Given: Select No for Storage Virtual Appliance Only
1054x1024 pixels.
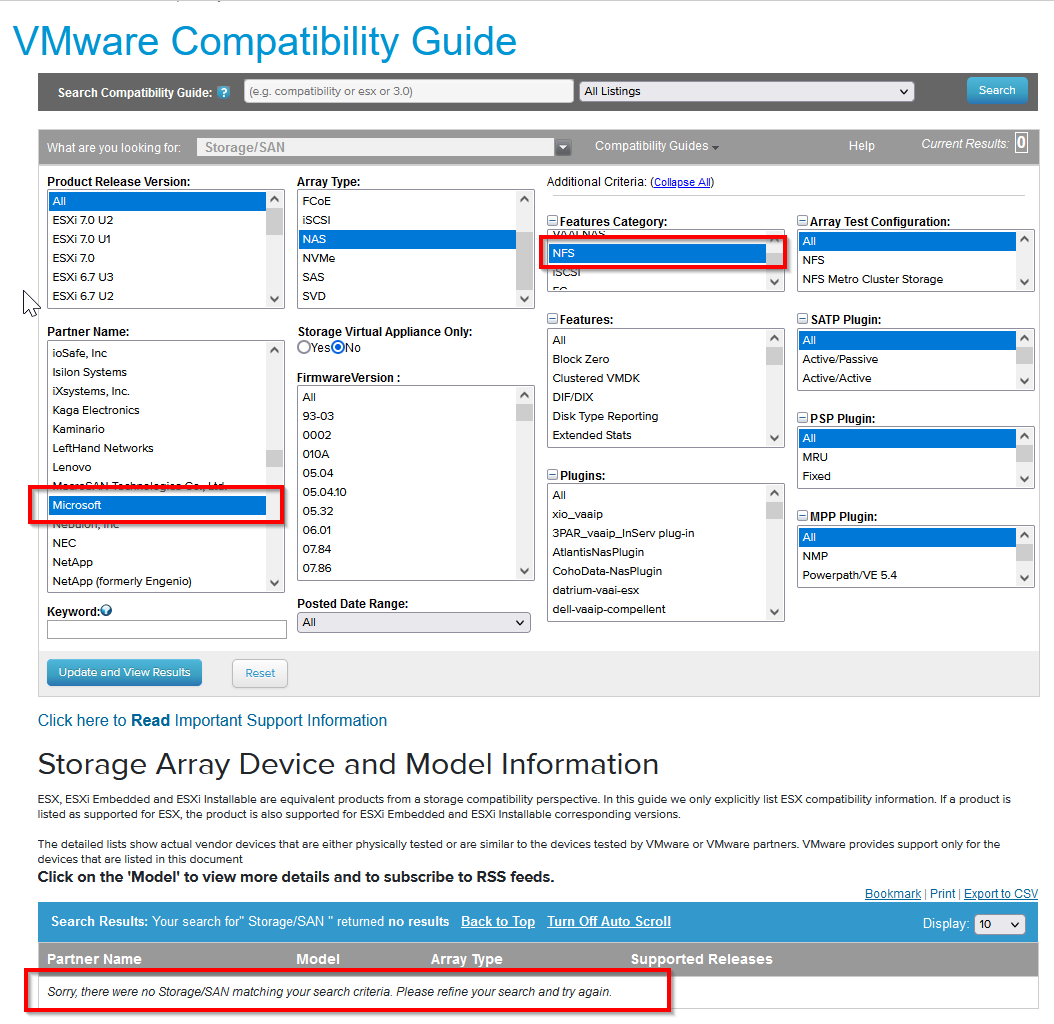Looking at the screenshot, I should point(338,347).
